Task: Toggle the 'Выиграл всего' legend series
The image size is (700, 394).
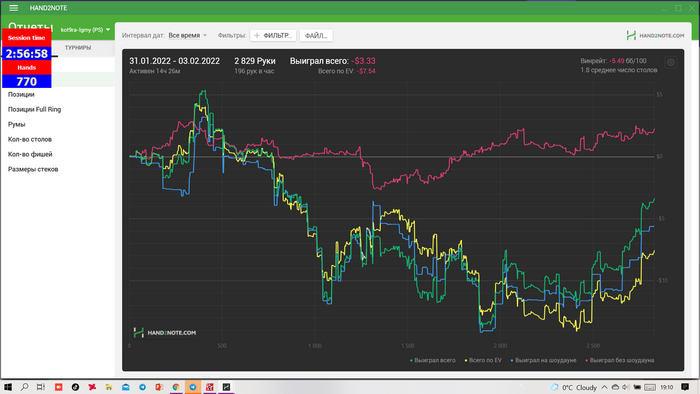Action: [433, 360]
